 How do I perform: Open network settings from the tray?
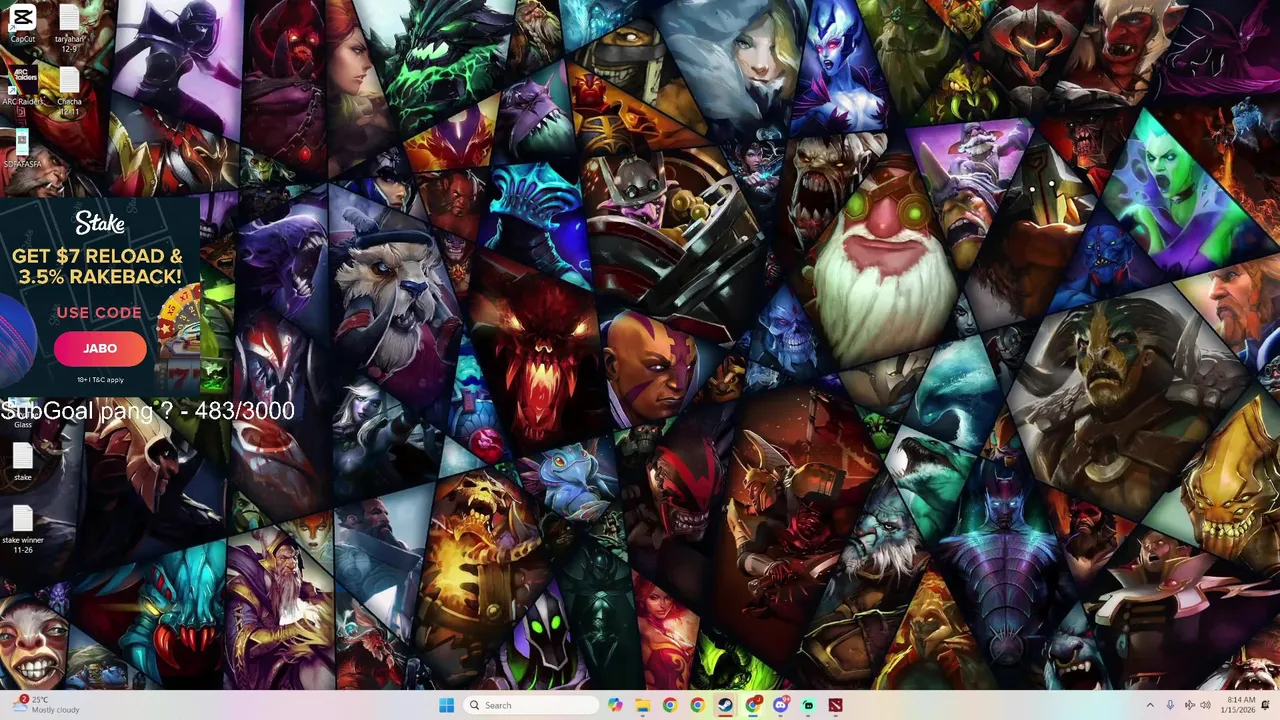coord(1190,705)
